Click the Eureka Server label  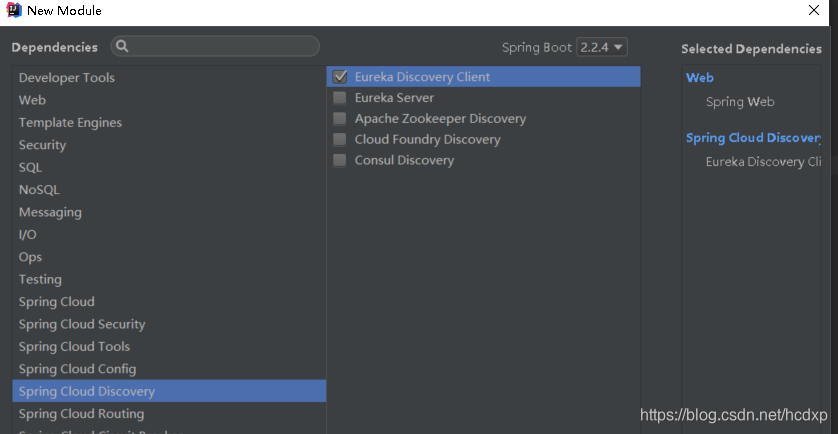394,98
